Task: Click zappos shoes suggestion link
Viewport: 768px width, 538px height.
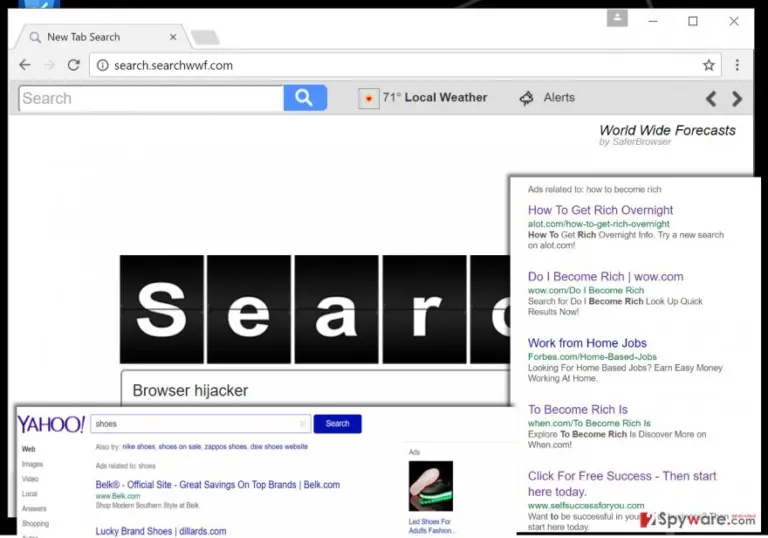Action: click(x=225, y=446)
